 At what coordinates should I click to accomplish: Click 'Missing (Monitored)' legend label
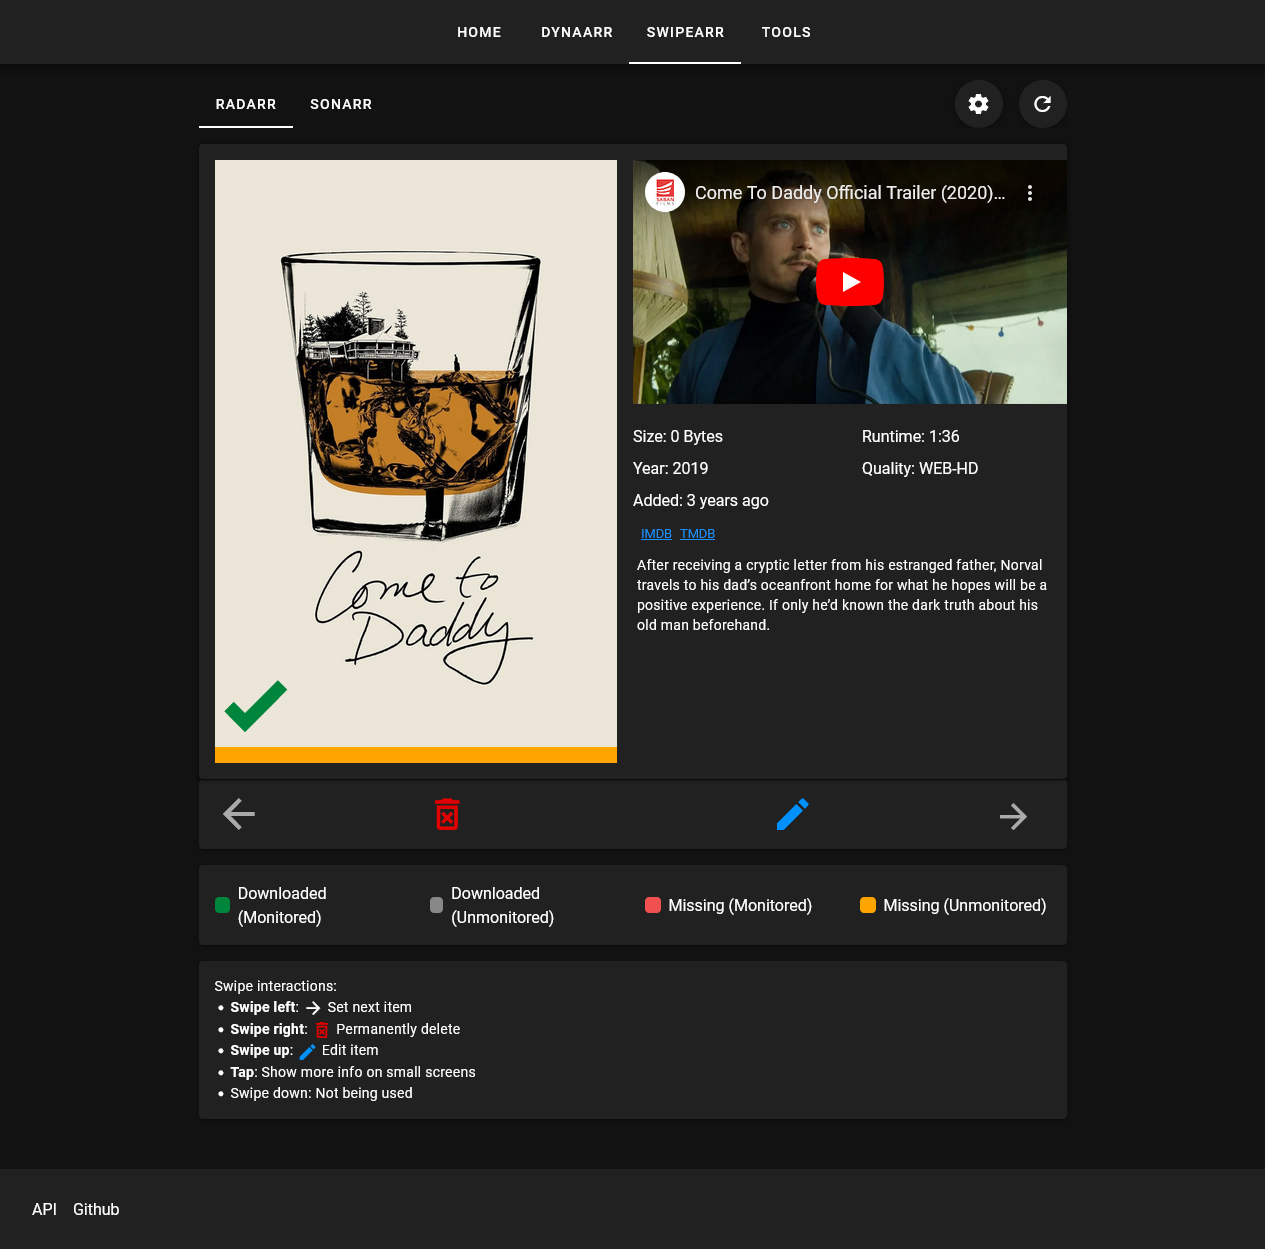pos(740,905)
